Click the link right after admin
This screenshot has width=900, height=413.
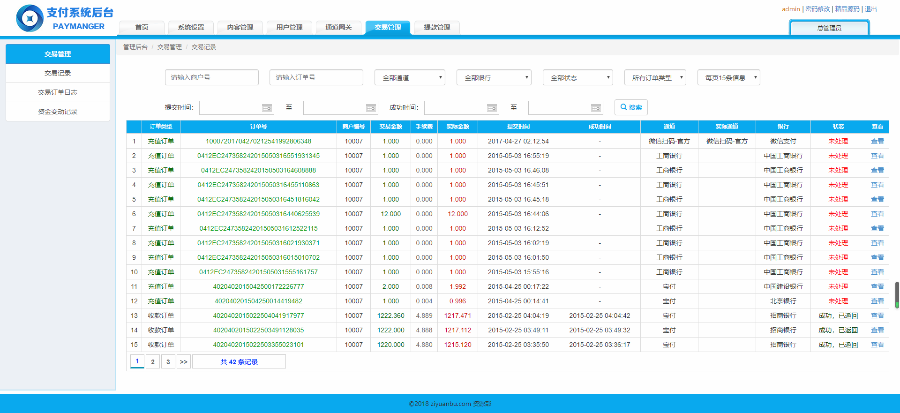click(x=817, y=9)
